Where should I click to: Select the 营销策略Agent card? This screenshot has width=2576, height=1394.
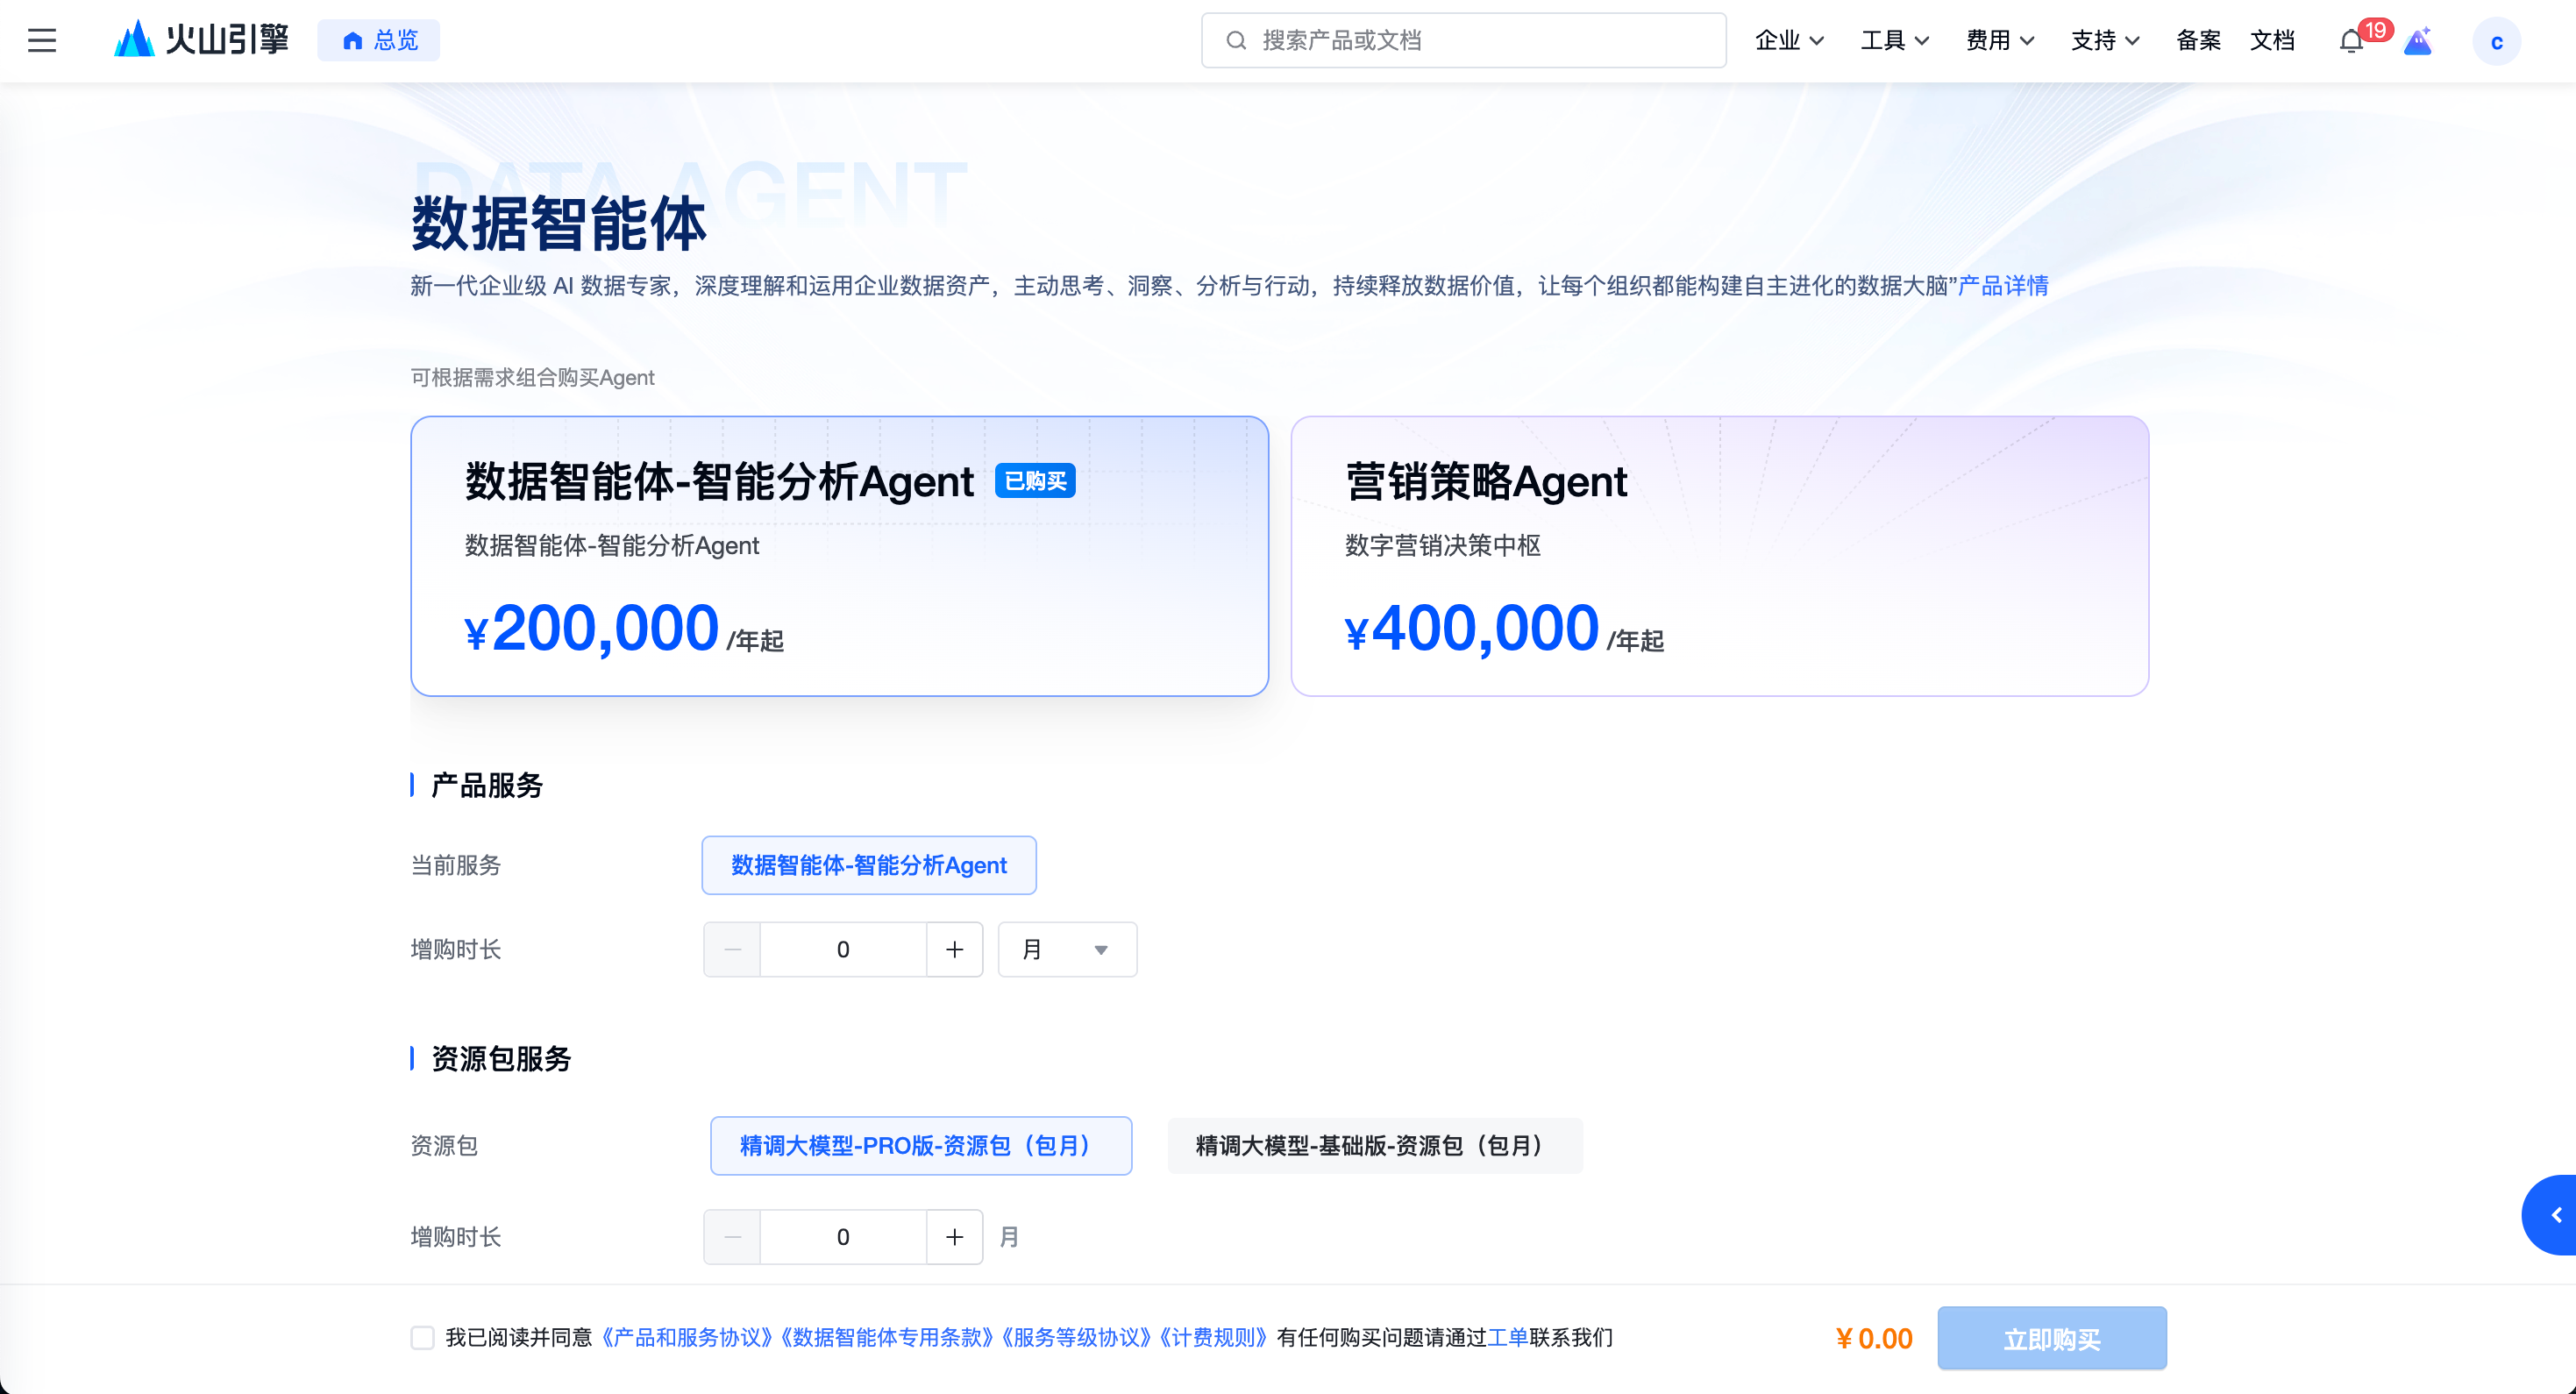click(x=1719, y=556)
